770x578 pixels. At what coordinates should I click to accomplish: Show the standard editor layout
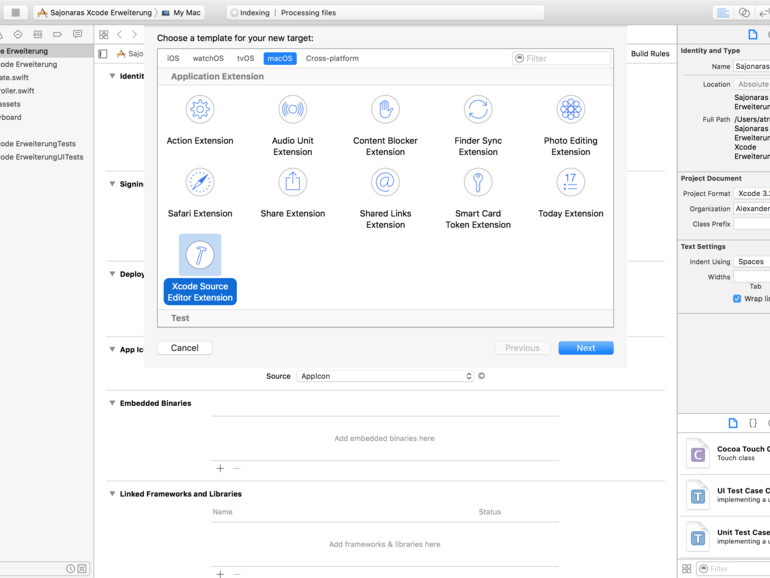723,13
